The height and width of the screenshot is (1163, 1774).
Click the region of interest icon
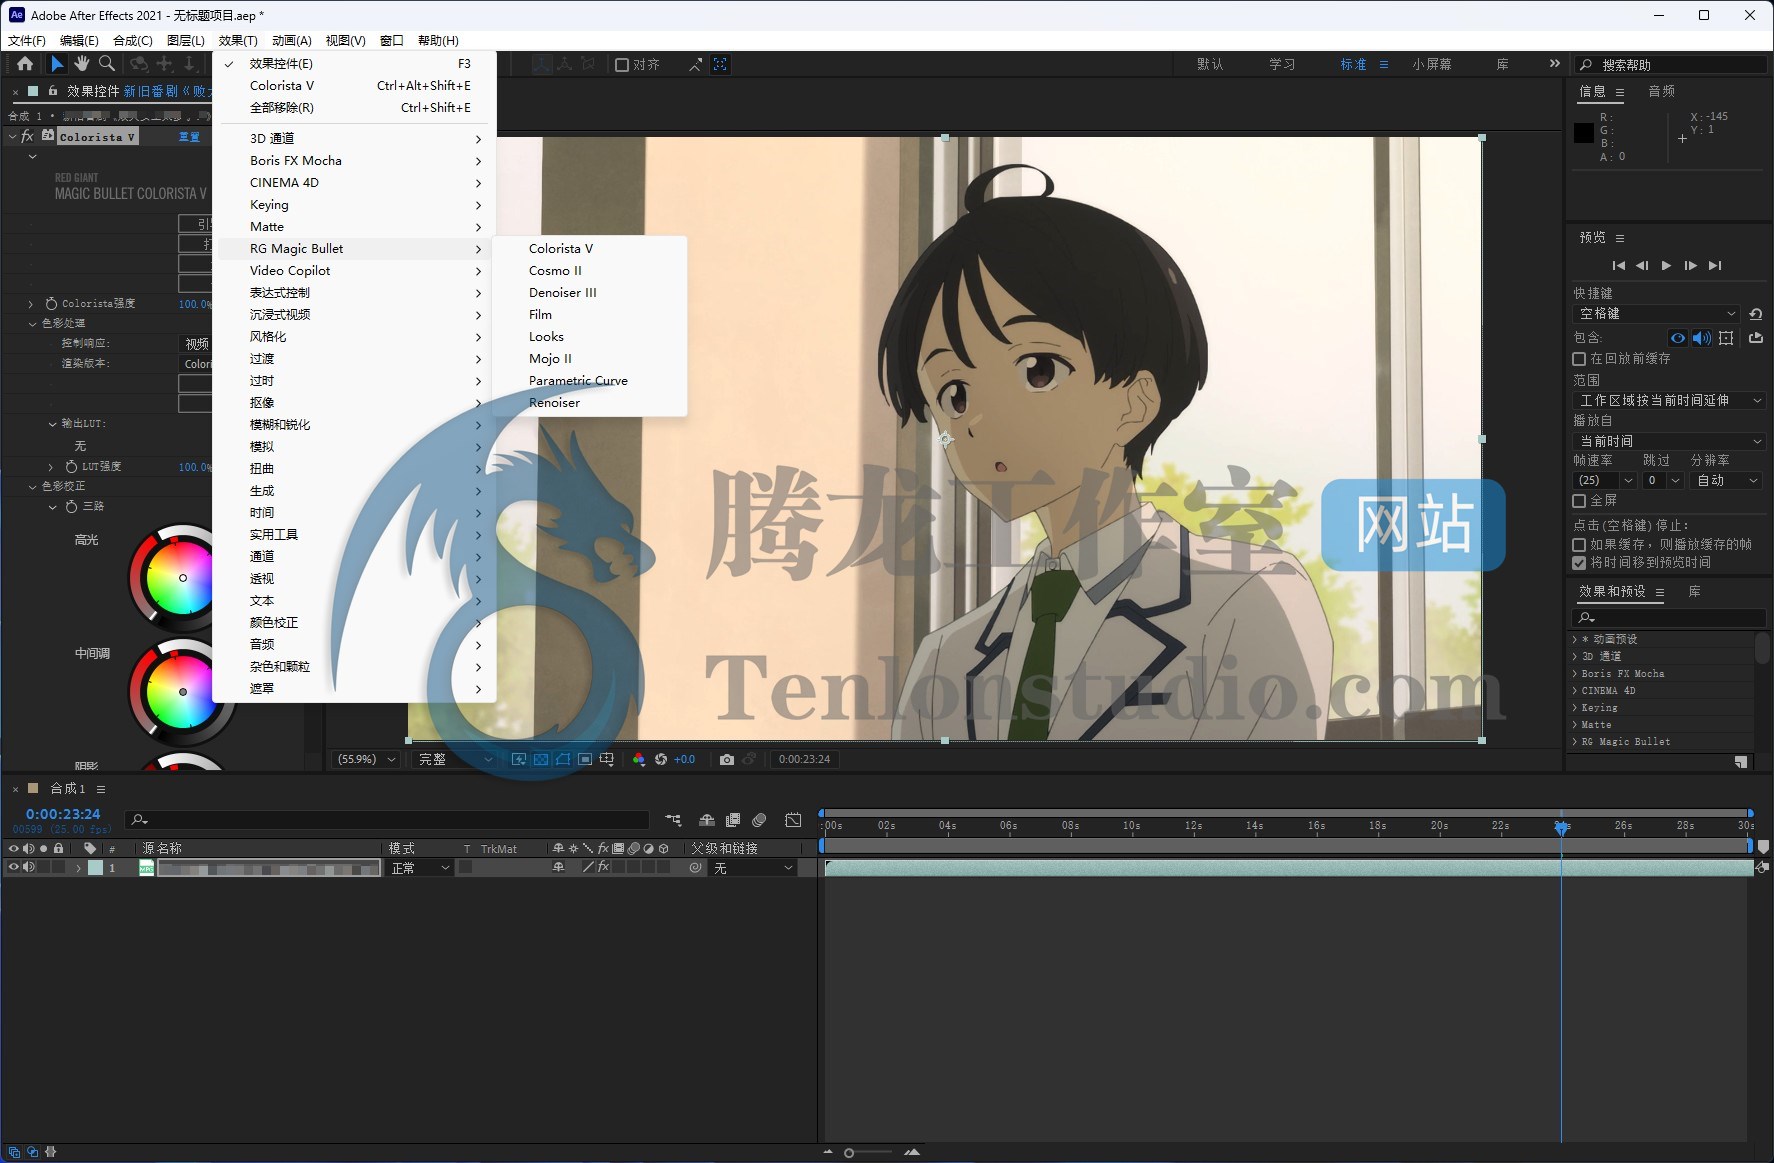pos(585,760)
